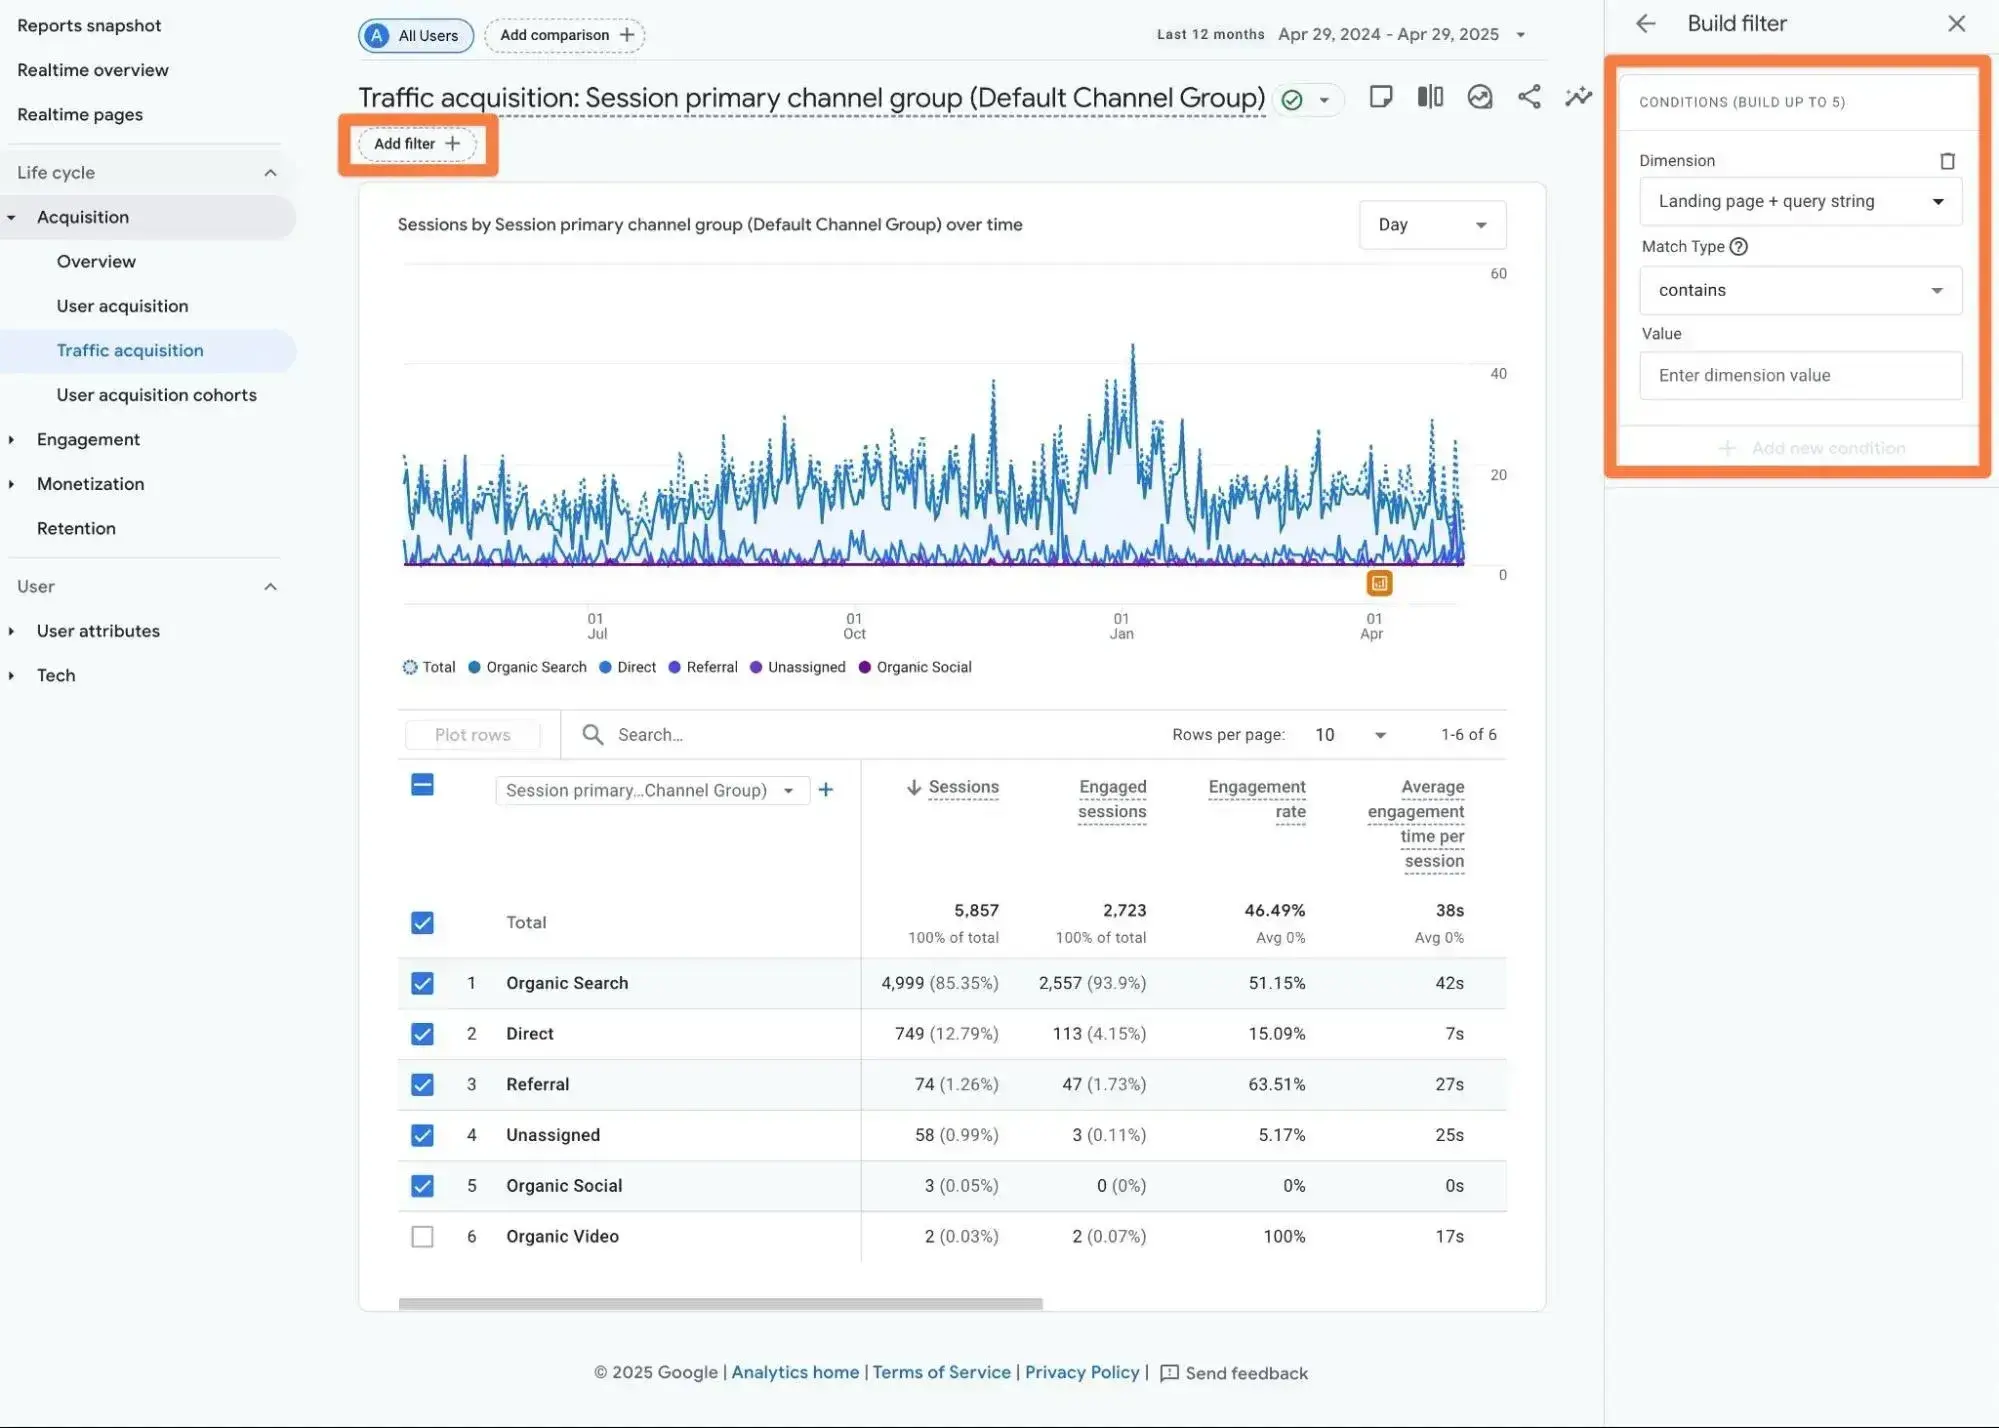Image resolution: width=1999 pixels, height=1428 pixels.
Task: Open the Match Type help icon
Action: 1739,246
